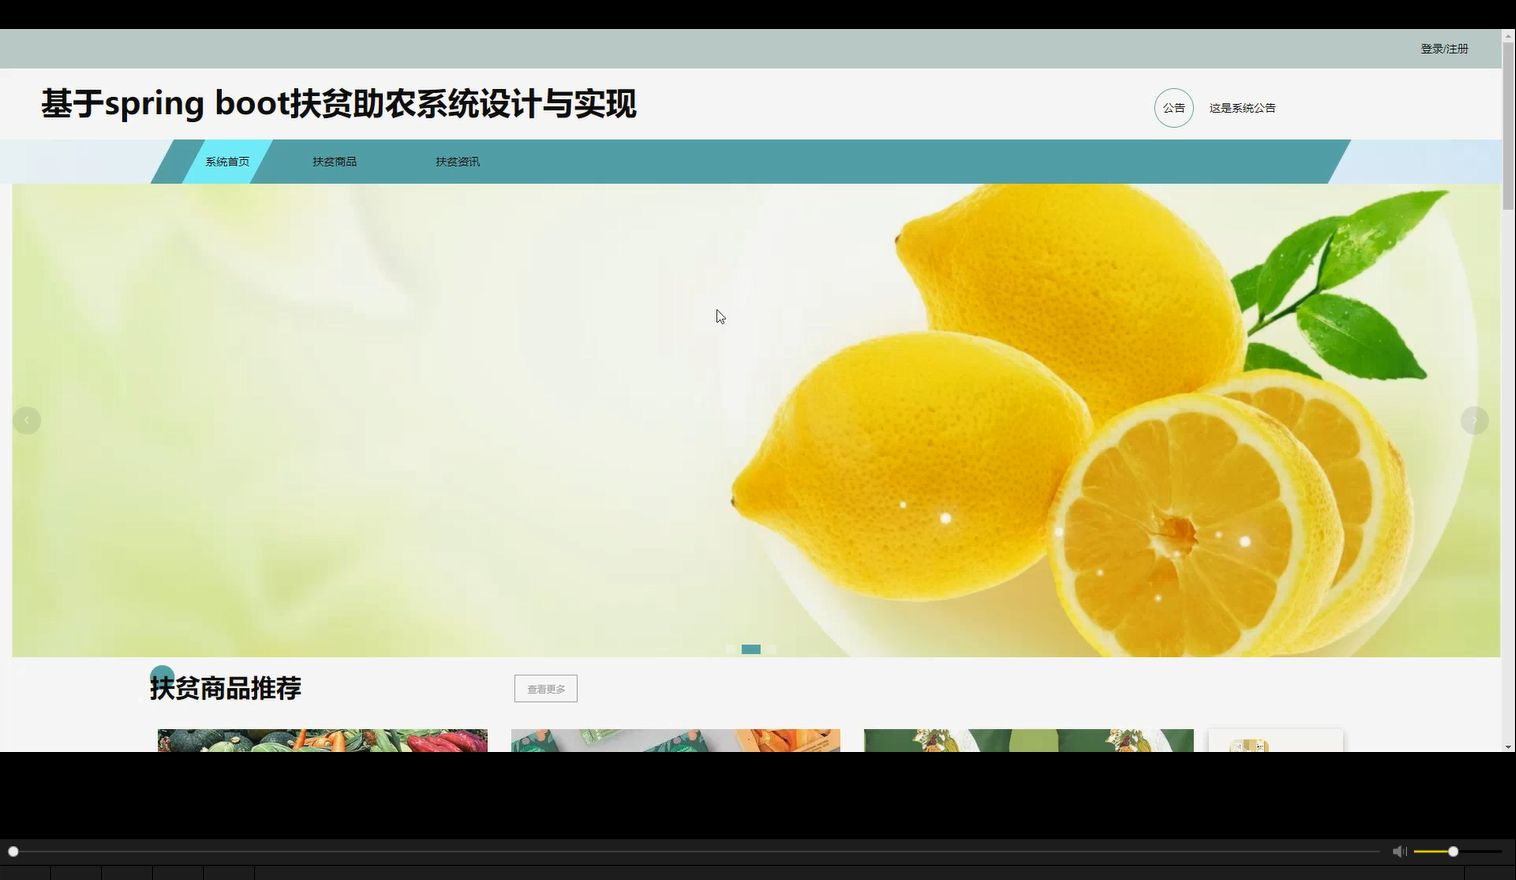
Task: Click the carousel previous arrow on the left
Action: (x=27, y=420)
